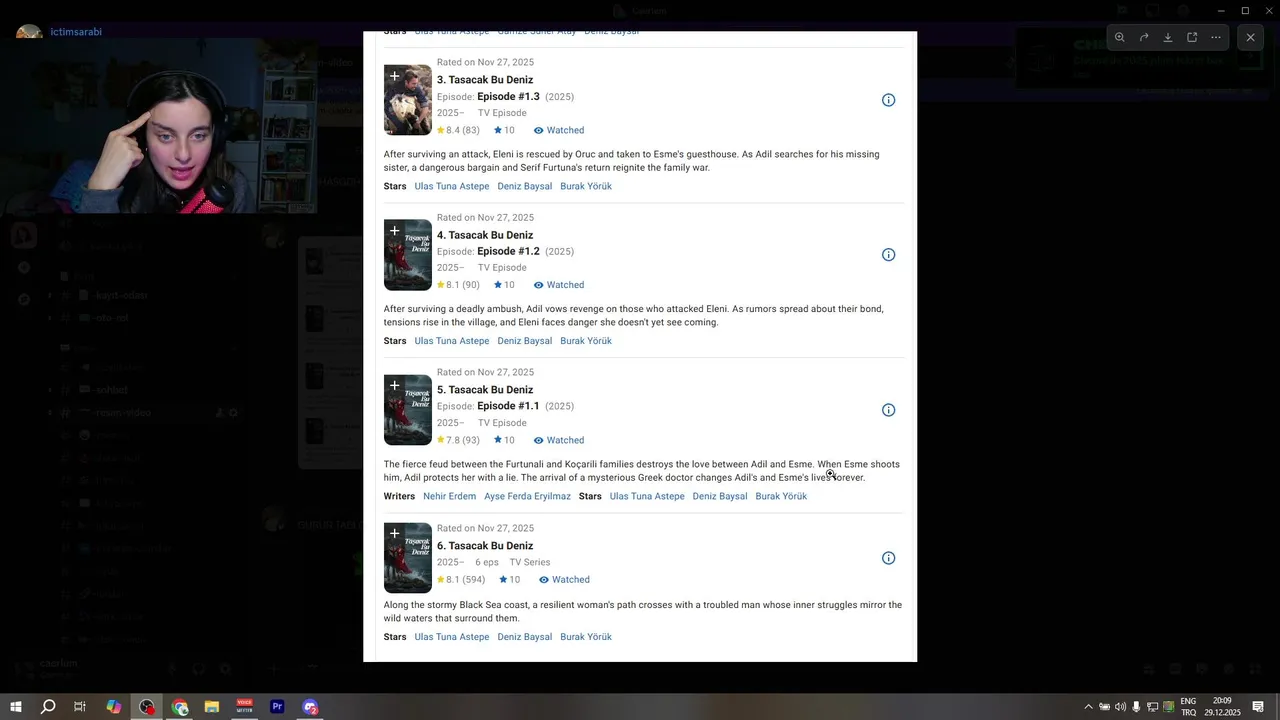Image resolution: width=1280 pixels, height=720 pixels.
Task: Open OBS Studio from the taskbar
Action: [x=147, y=707]
